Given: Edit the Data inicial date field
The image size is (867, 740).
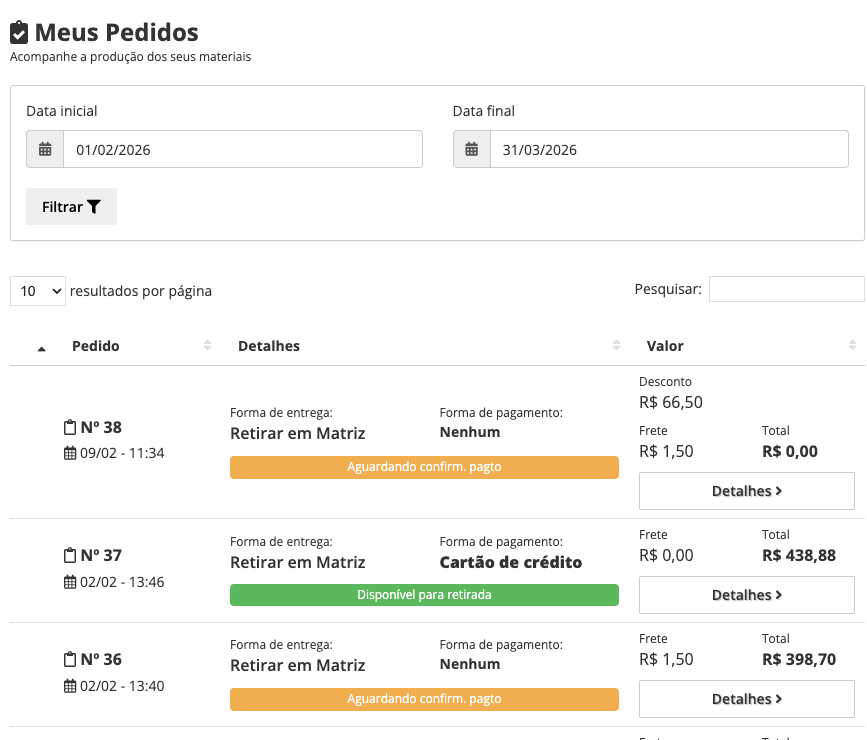Looking at the screenshot, I should click(x=242, y=149).
